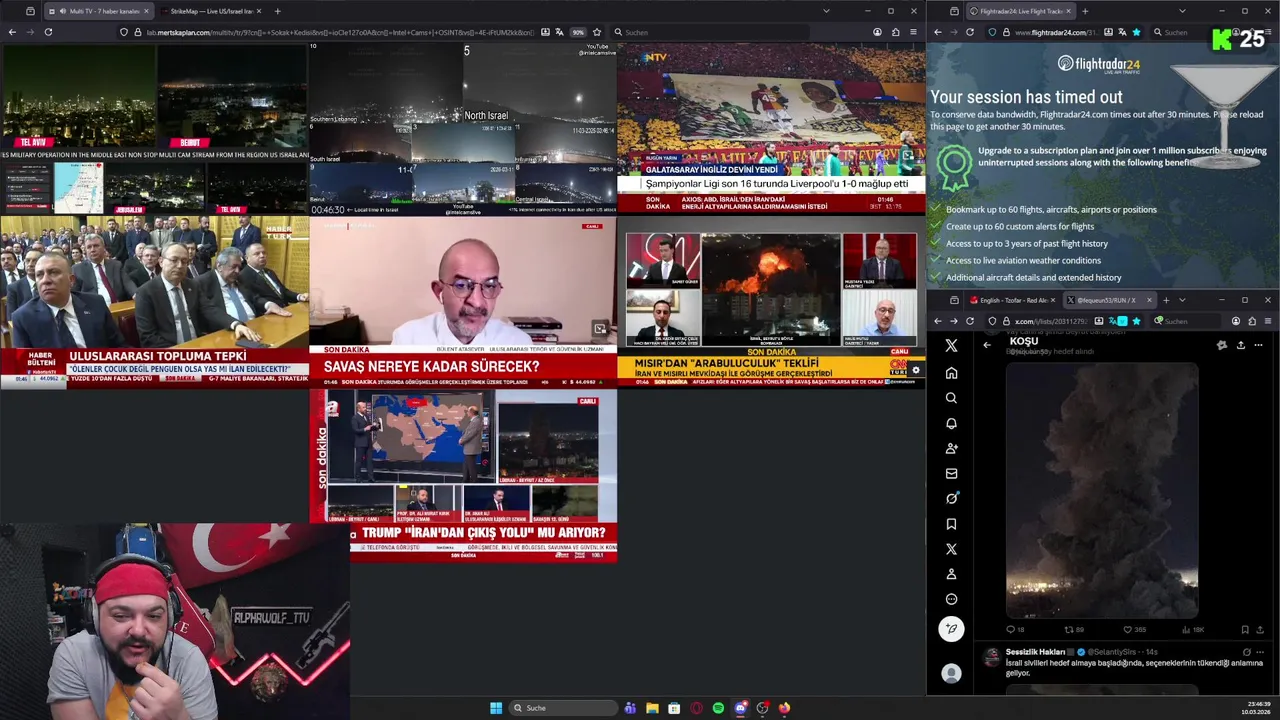Open File Explorer from taskbar

pos(652,708)
